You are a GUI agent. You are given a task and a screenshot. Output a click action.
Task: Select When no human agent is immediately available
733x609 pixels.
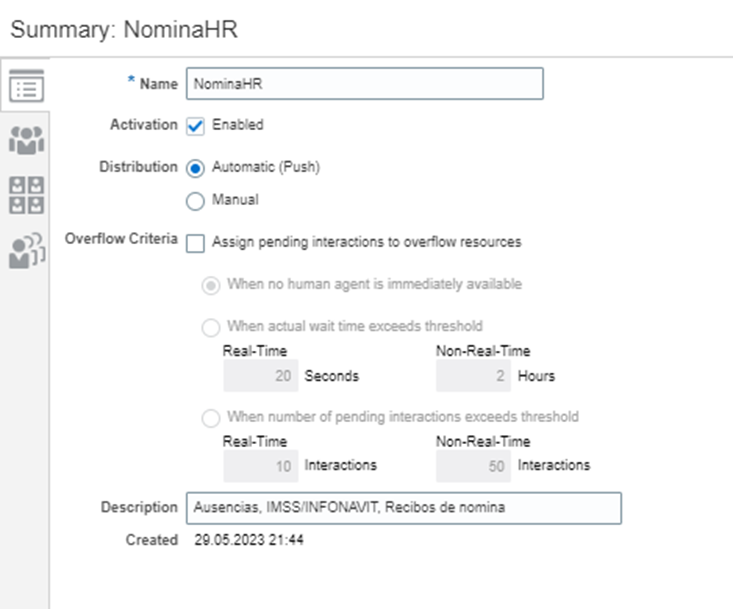click(211, 285)
